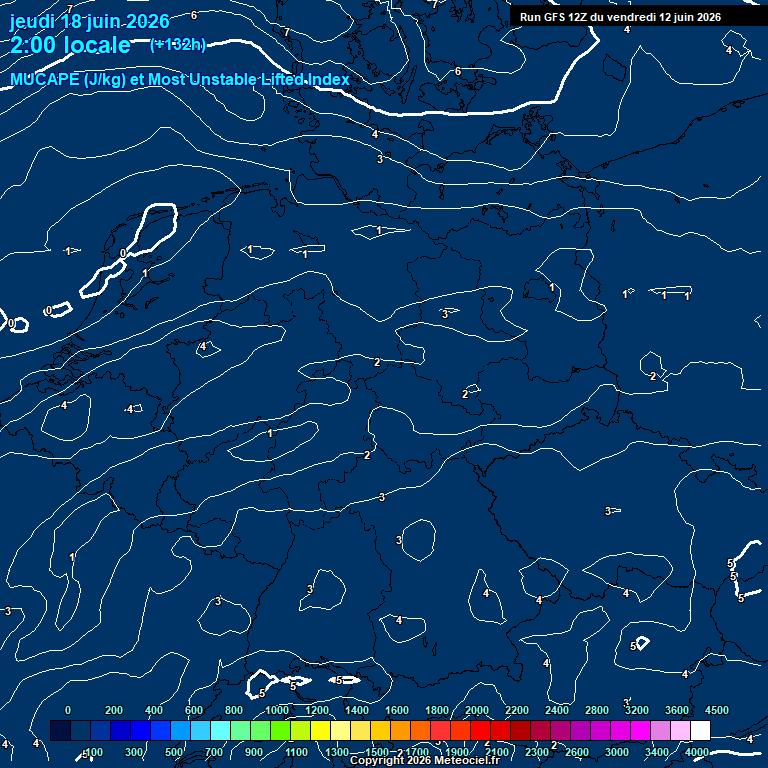768x768 pixels.
Task: Click legend label '2000'
Action: [x=477, y=710]
